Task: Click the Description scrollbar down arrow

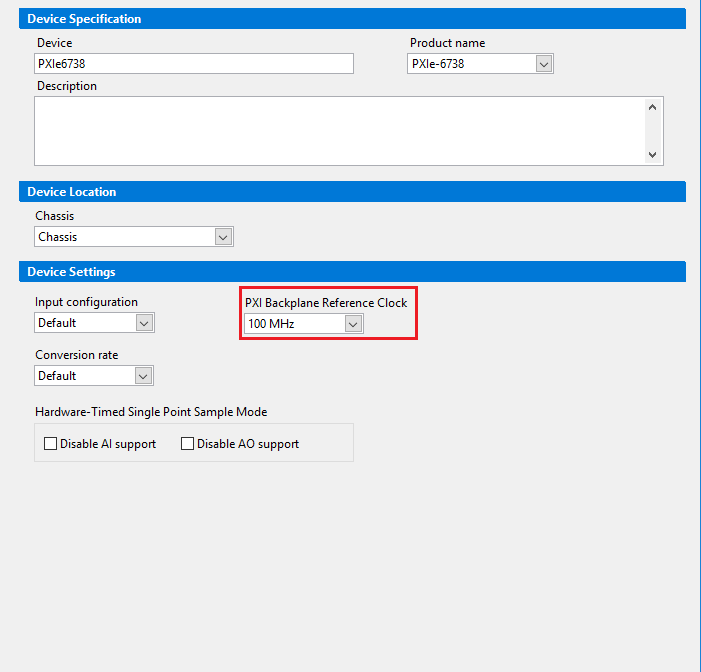Action: pos(652,155)
